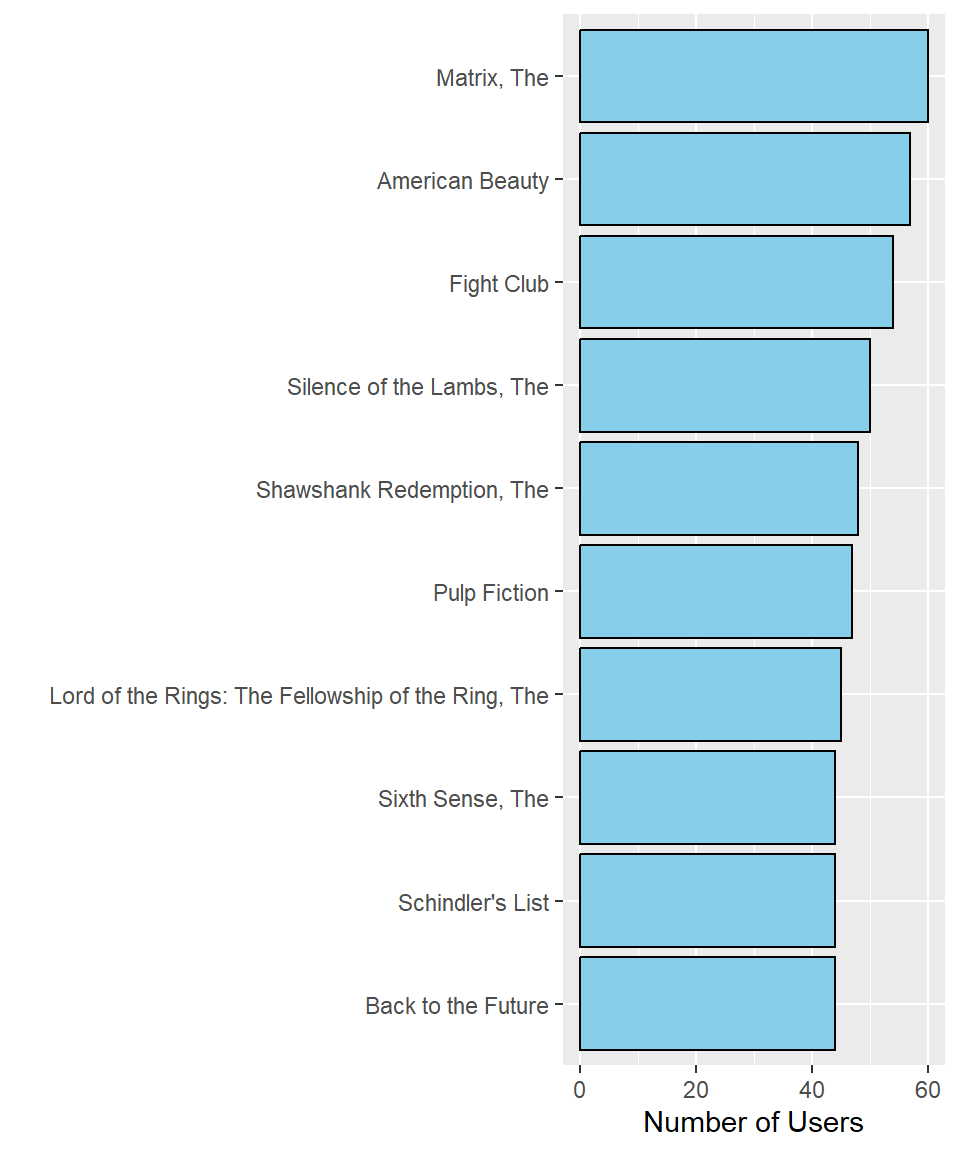Click the Shawshank Redemption bar

pyautogui.click(x=718, y=488)
